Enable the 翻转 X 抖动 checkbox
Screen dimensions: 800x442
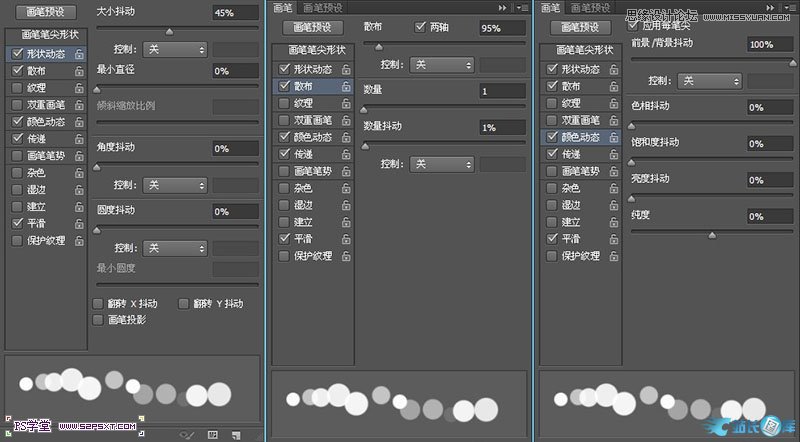[98, 303]
